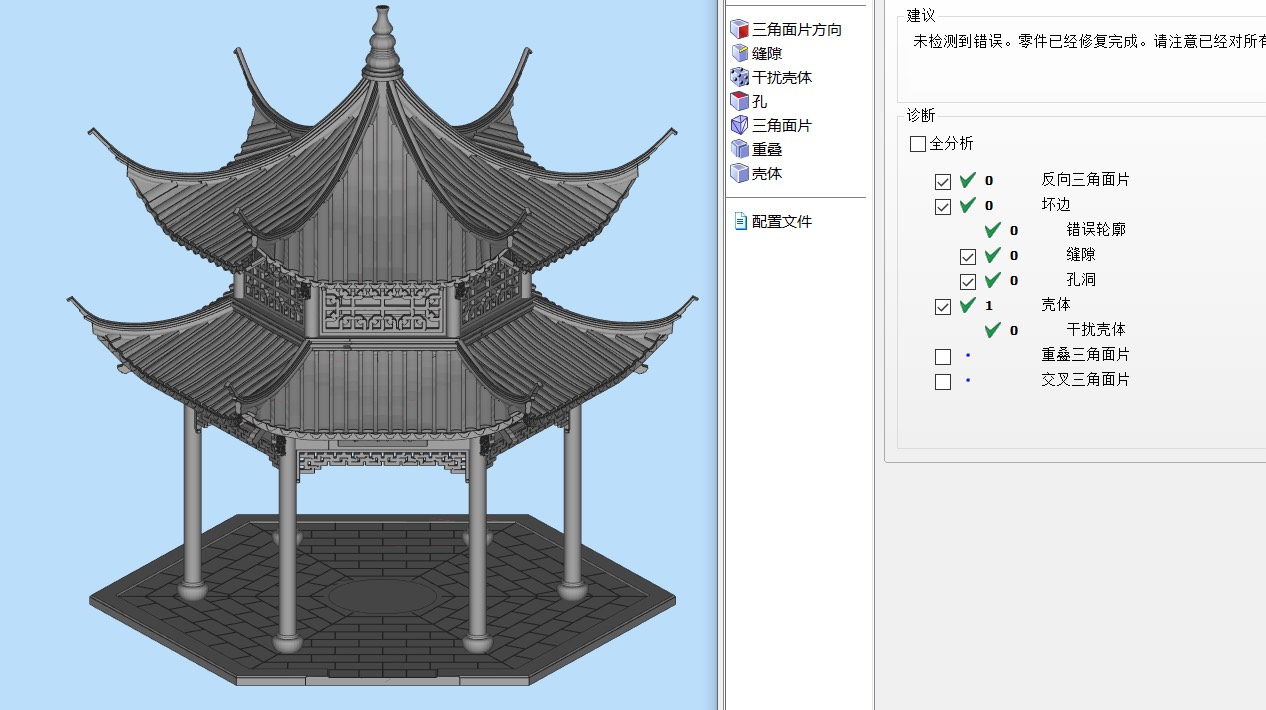Click the green checkmark beside 错误轮廓
This screenshot has height=710, width=1266.
pos(992,230)
